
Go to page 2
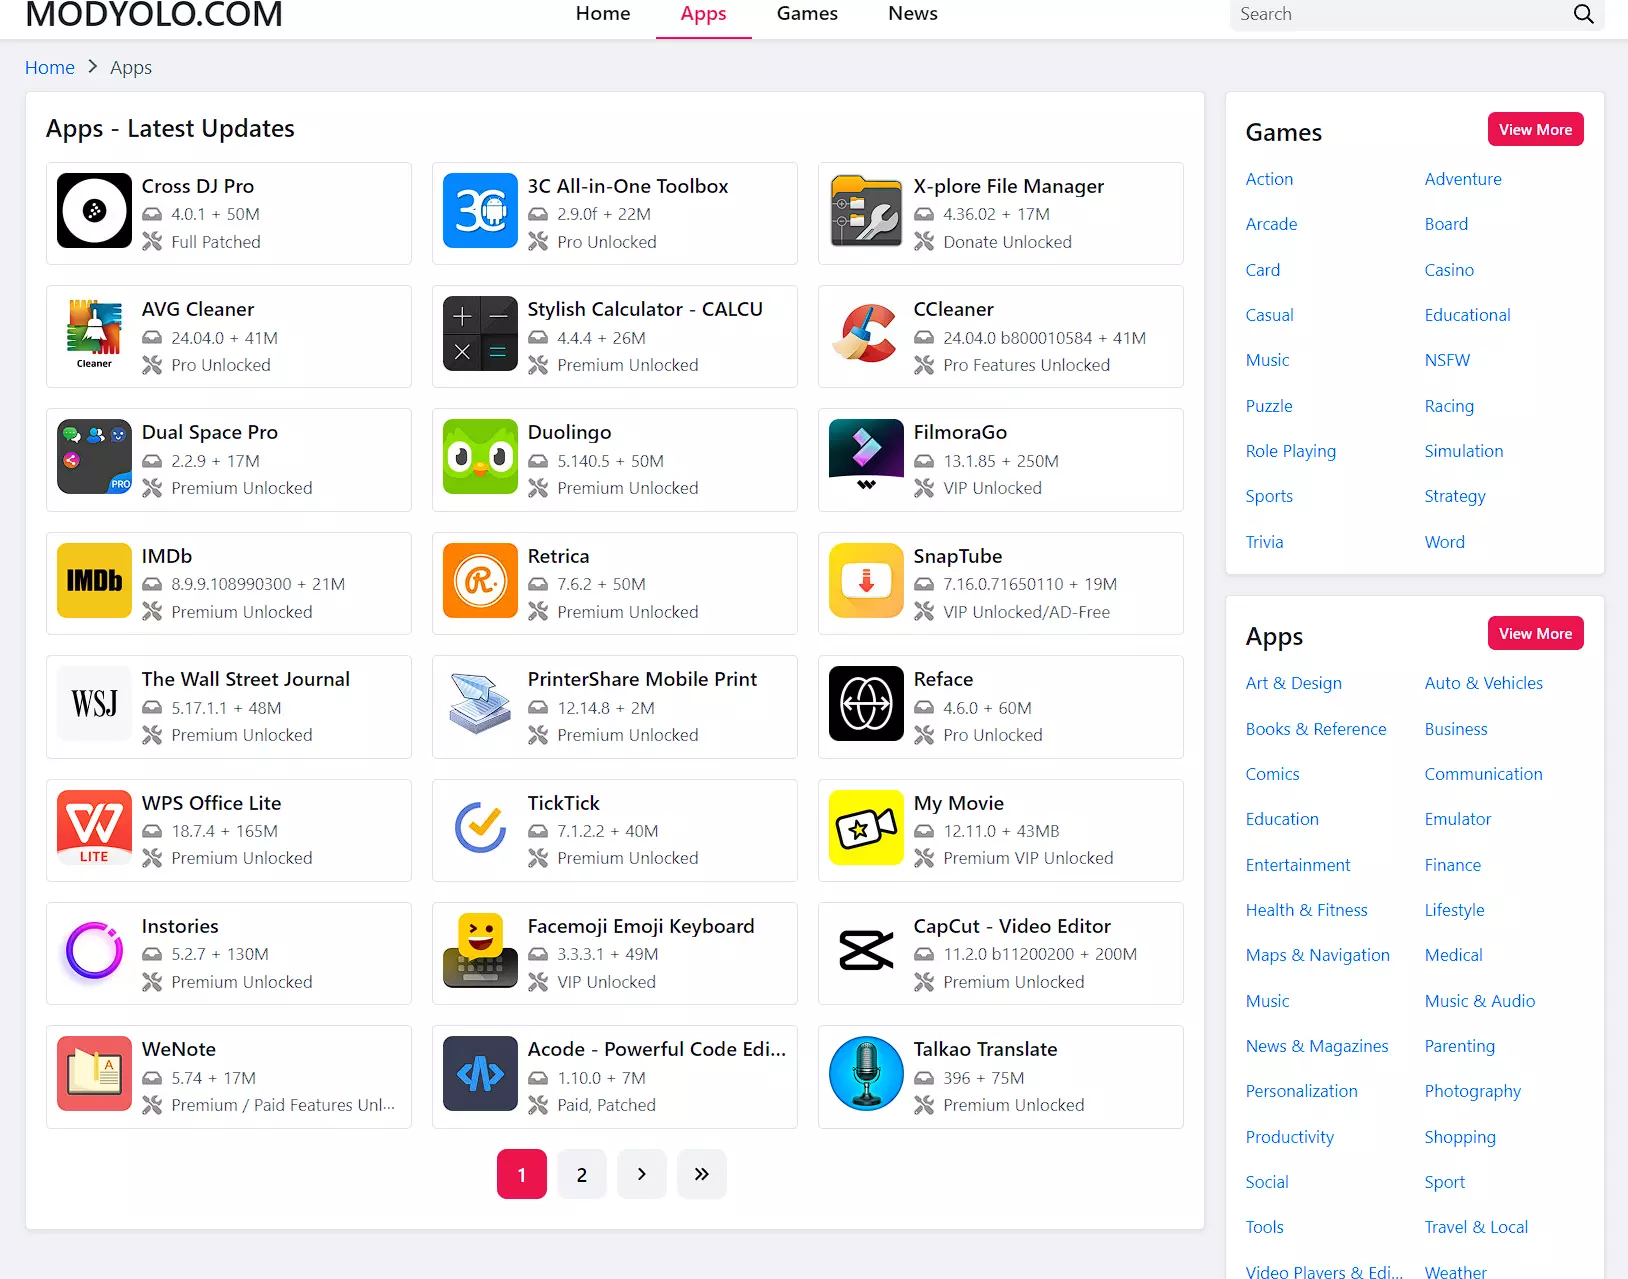[582, 1174]
